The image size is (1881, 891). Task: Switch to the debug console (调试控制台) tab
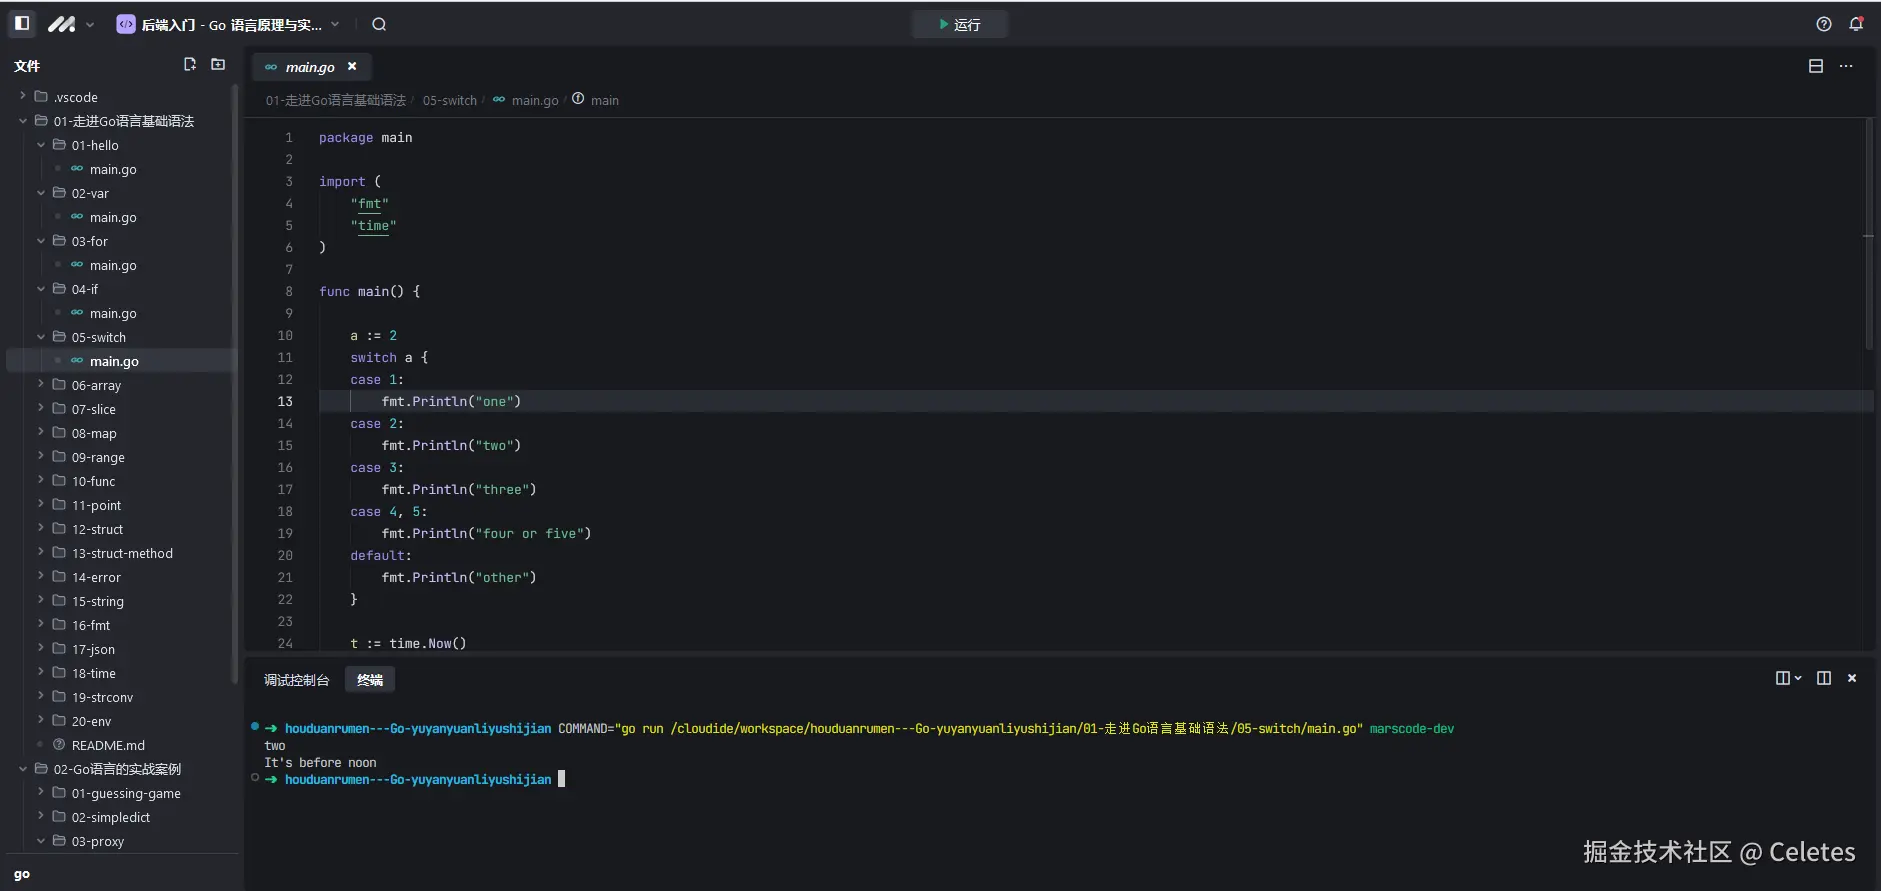pyautogui.click(x=296, y=680)
